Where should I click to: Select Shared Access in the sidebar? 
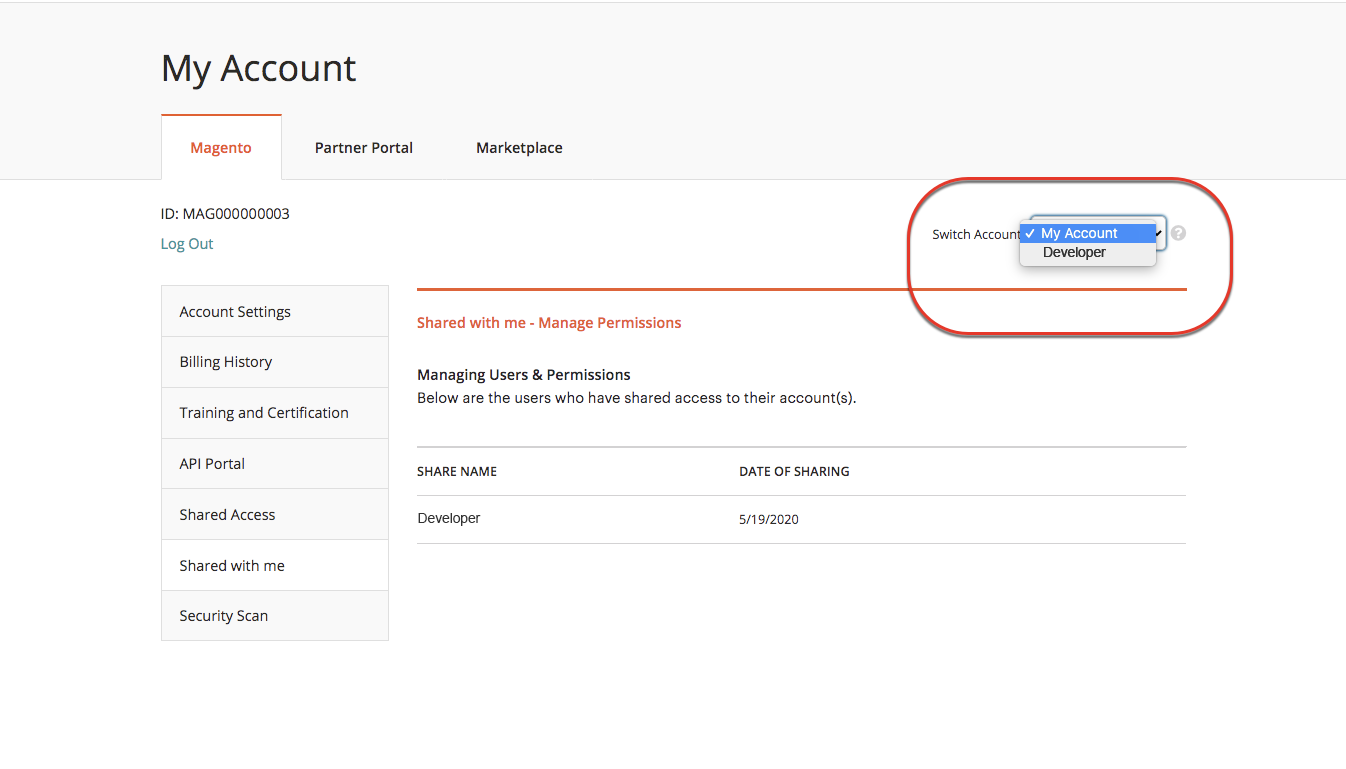[x=275, y=515]
